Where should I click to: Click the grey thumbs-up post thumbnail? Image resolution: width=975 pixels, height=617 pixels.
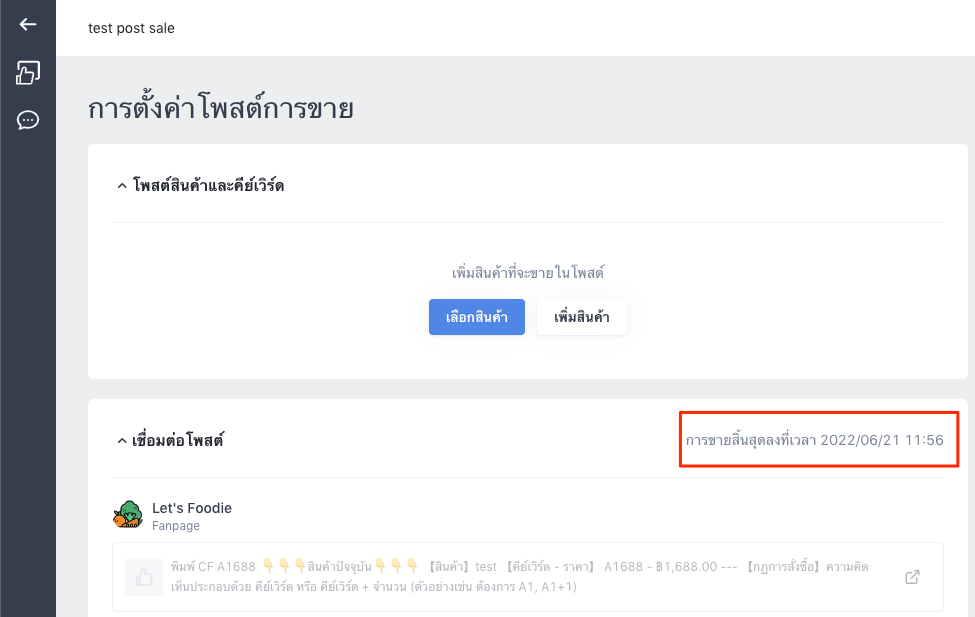coord(144,577)
